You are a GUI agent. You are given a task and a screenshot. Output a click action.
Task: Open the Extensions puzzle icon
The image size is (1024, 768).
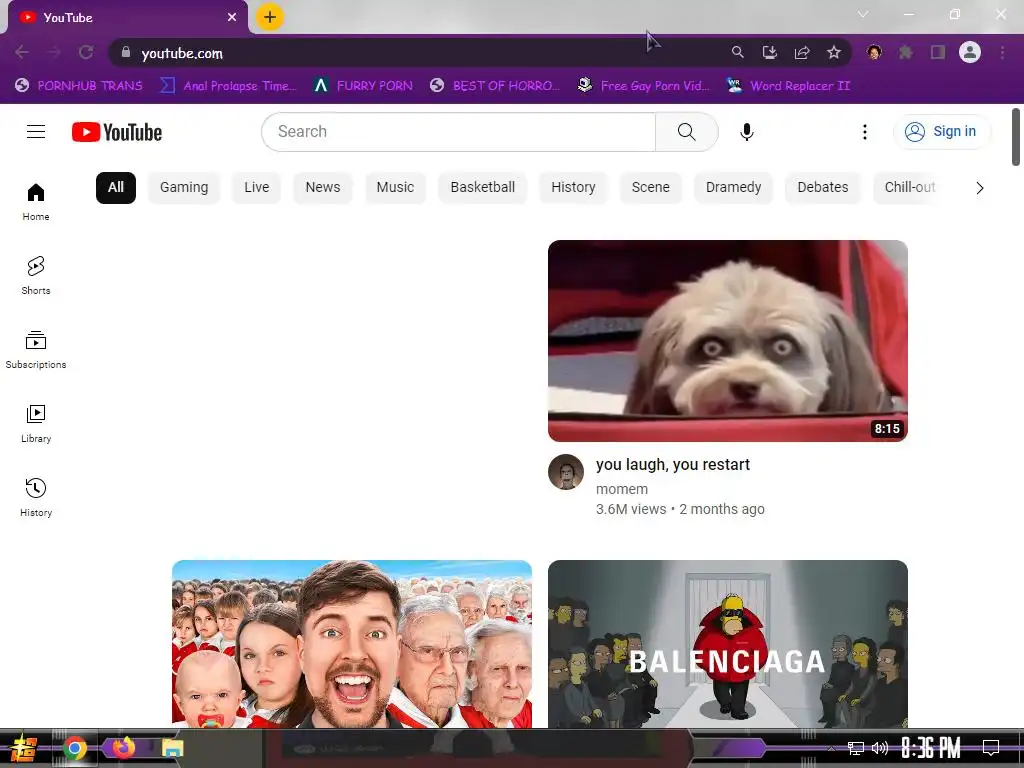(905, 52)
